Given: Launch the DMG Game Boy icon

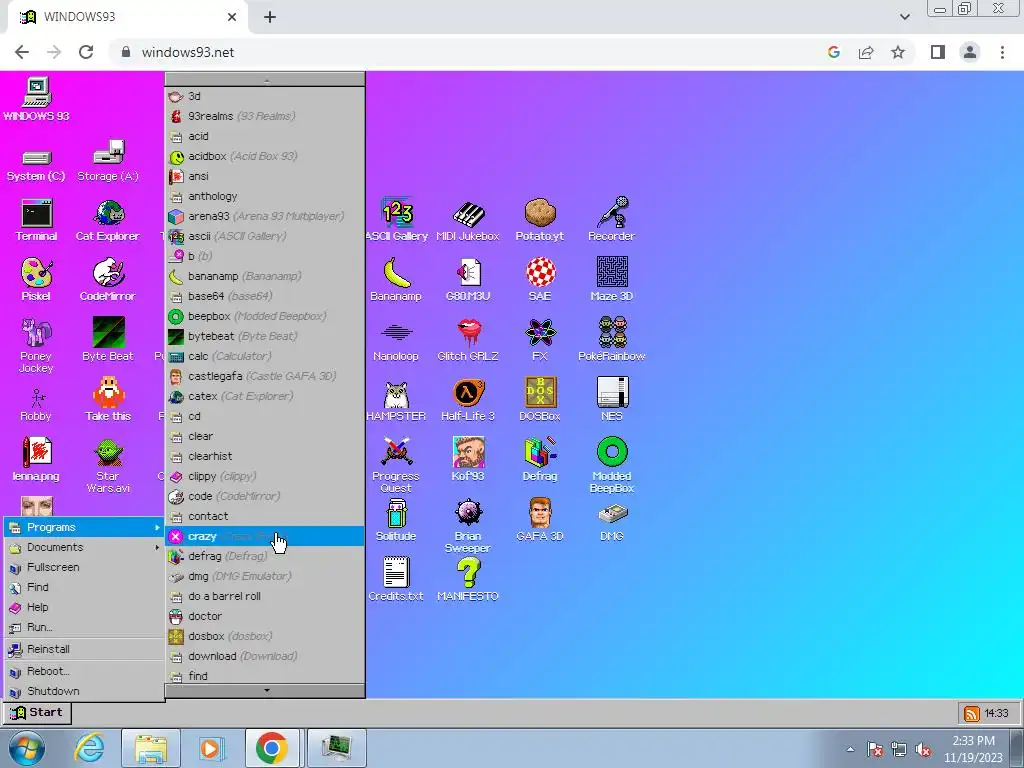Looking at the screenshot, I should click(x=612, y=520).
